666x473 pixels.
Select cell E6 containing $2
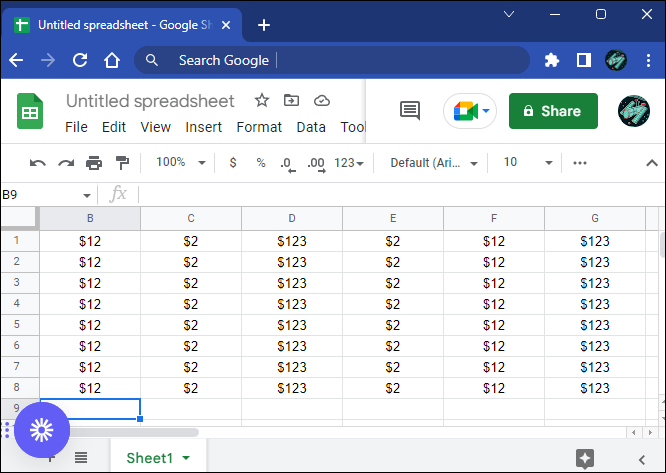click(393, 346)
